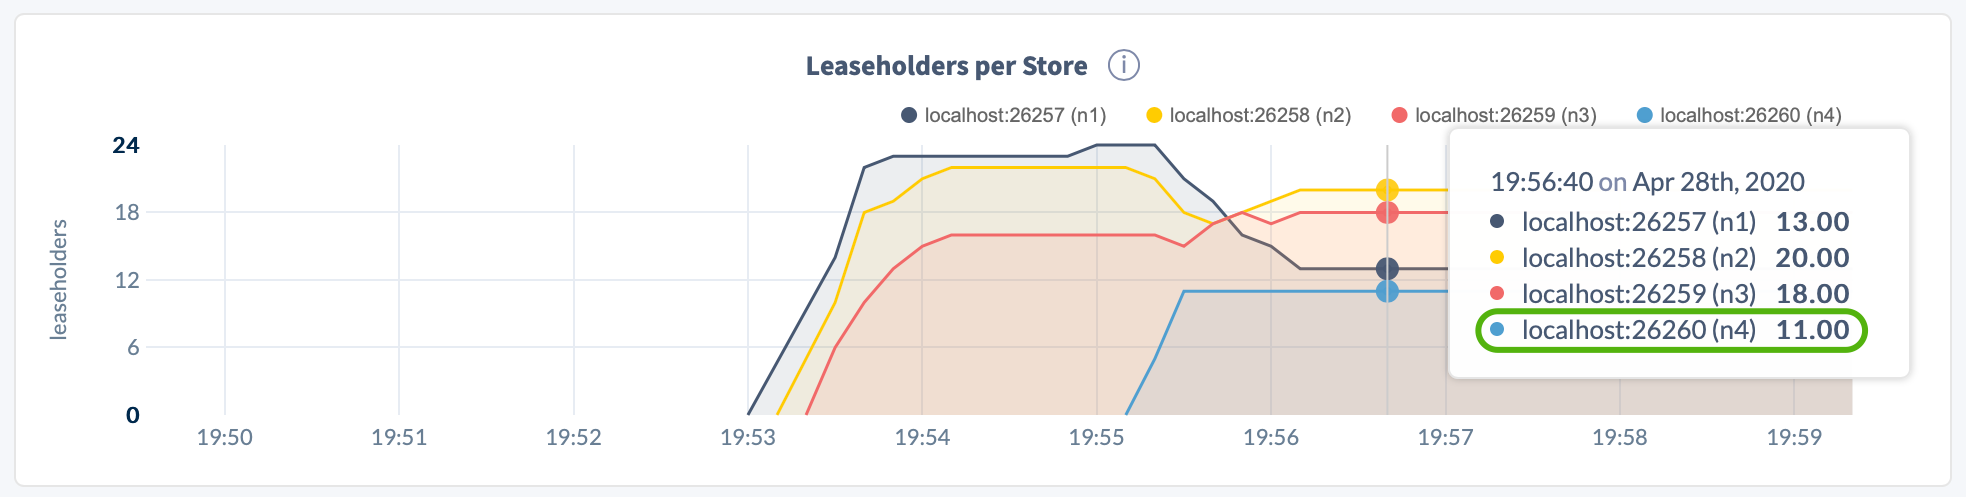Click the 19:59 label on the time axis
This screenshot has width=1966, height=497.
[x=1794, y=437]
